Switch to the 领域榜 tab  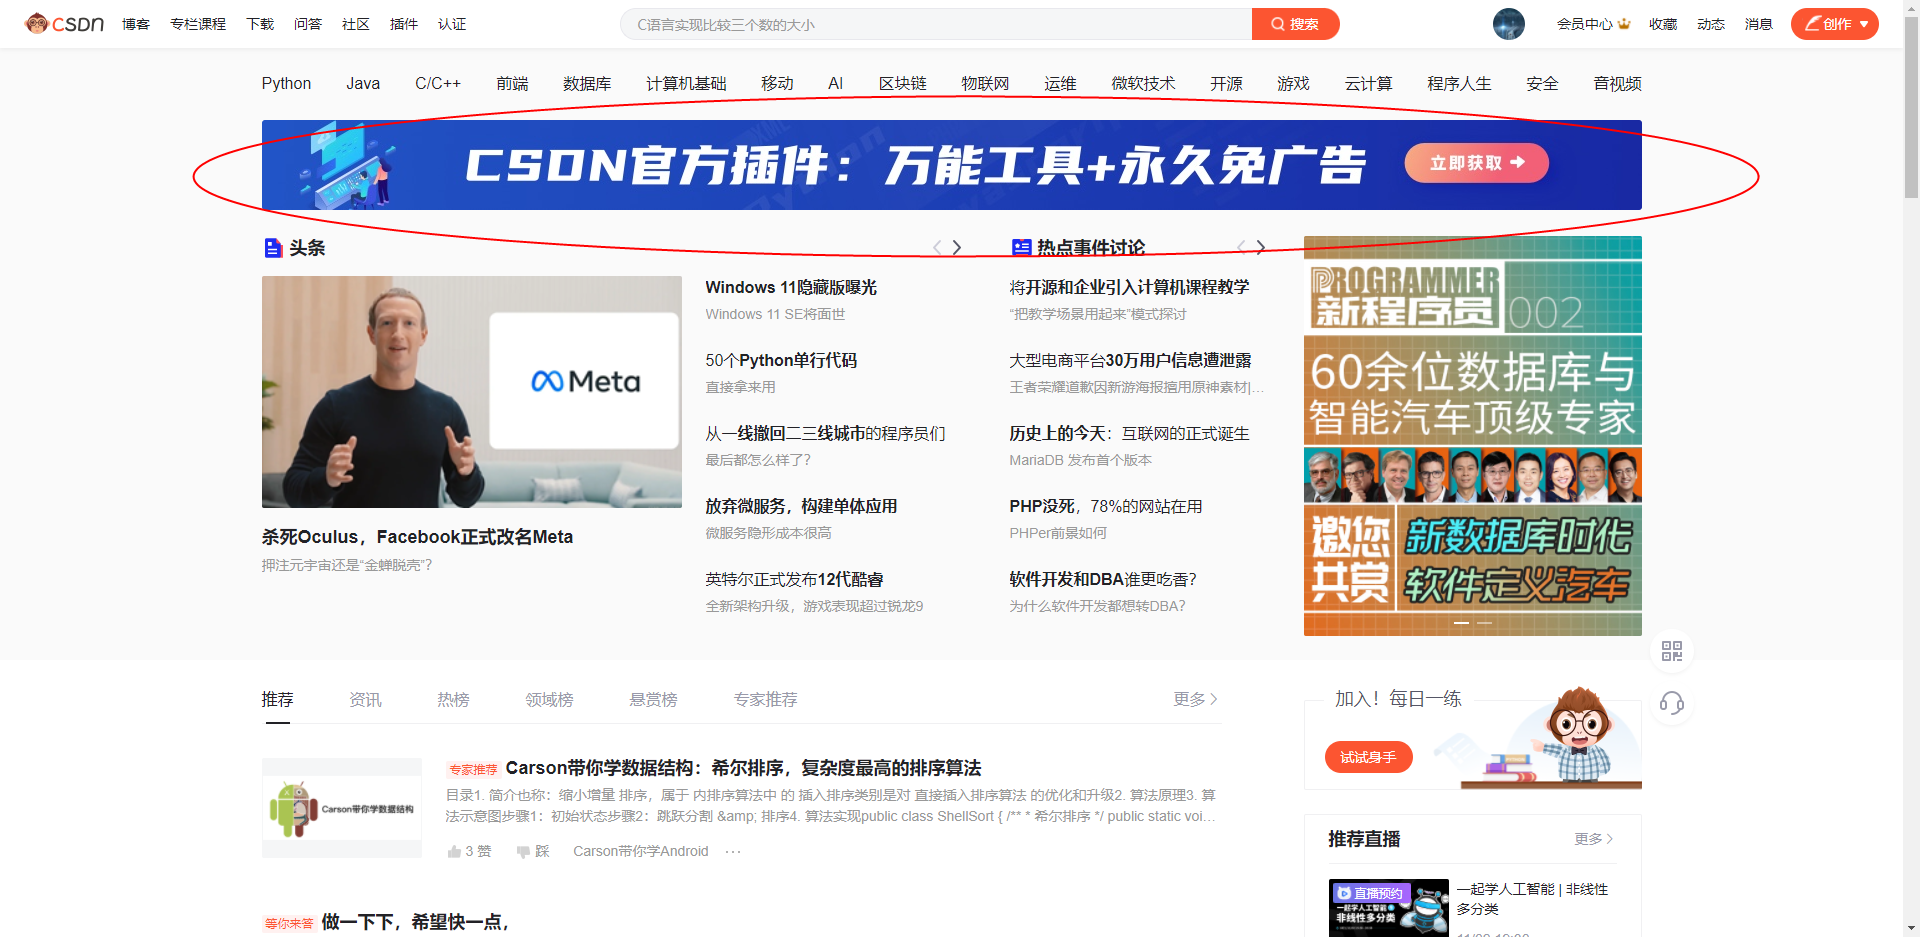pyautogui.click(x=549, y=700)
